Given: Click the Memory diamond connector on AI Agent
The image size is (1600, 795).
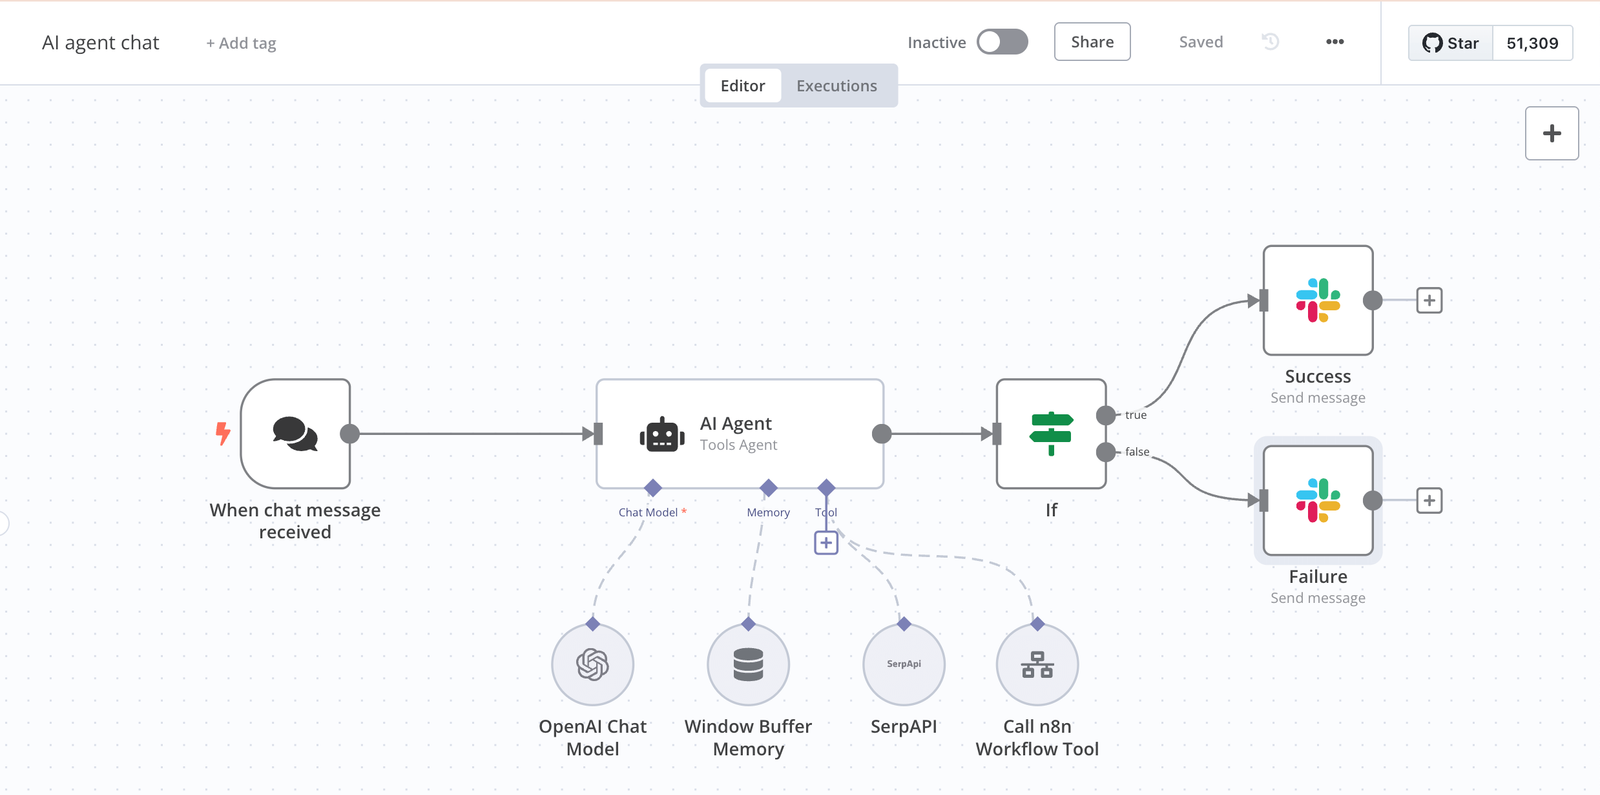Looking at the screenshot, I should coord(769,488).
